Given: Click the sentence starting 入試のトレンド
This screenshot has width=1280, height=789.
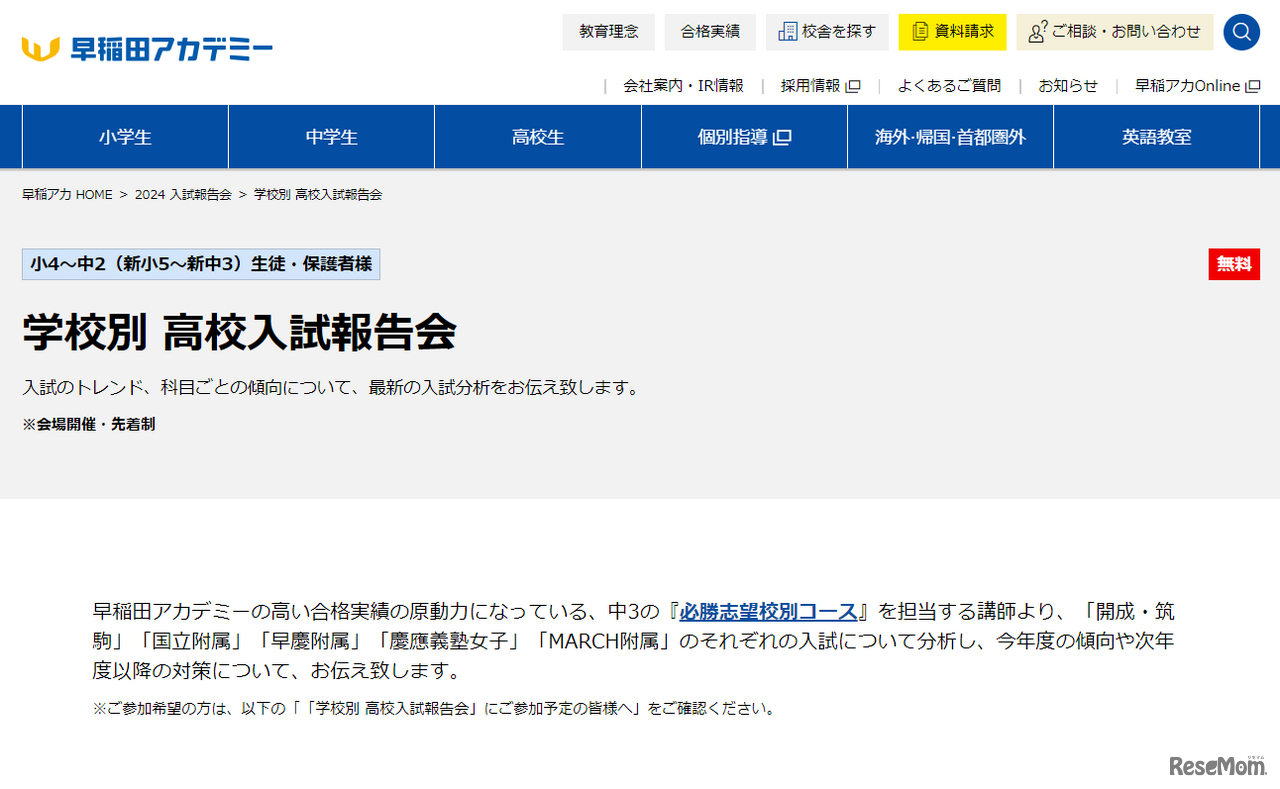Looking at the screenshot, I should pyautogui.click(x=331, y=387).
